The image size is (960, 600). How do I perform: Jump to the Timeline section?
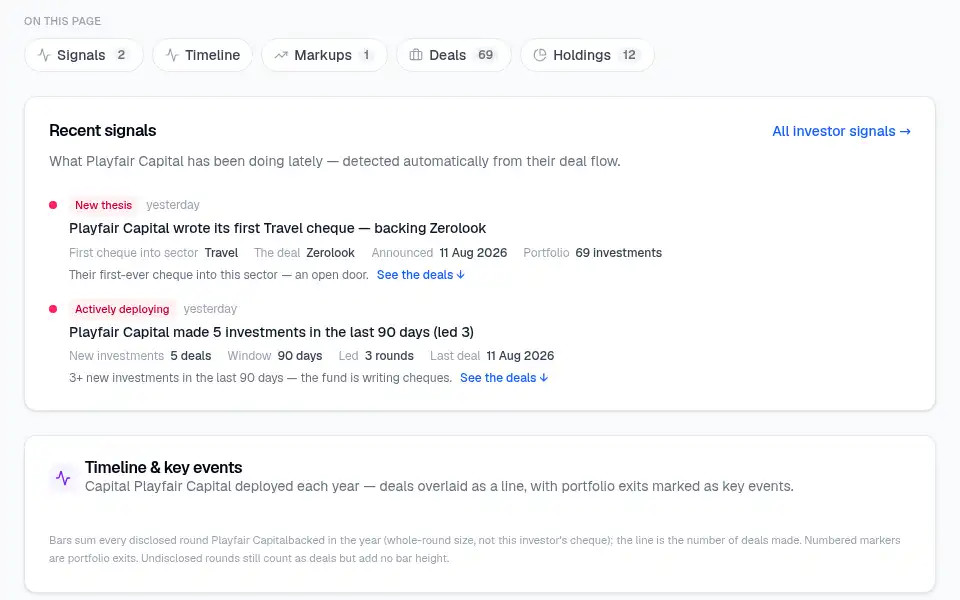[x=203, y=55]
